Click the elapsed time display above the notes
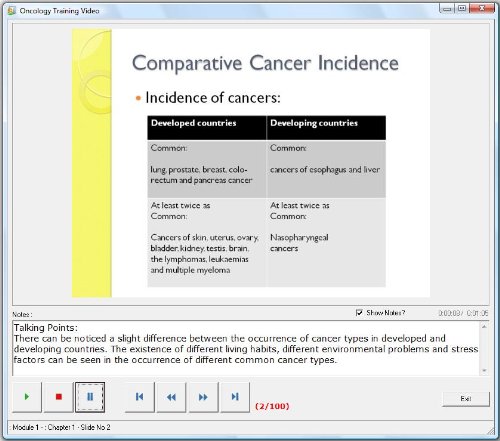This screenshot has height=441, width=500. [463, 313]
